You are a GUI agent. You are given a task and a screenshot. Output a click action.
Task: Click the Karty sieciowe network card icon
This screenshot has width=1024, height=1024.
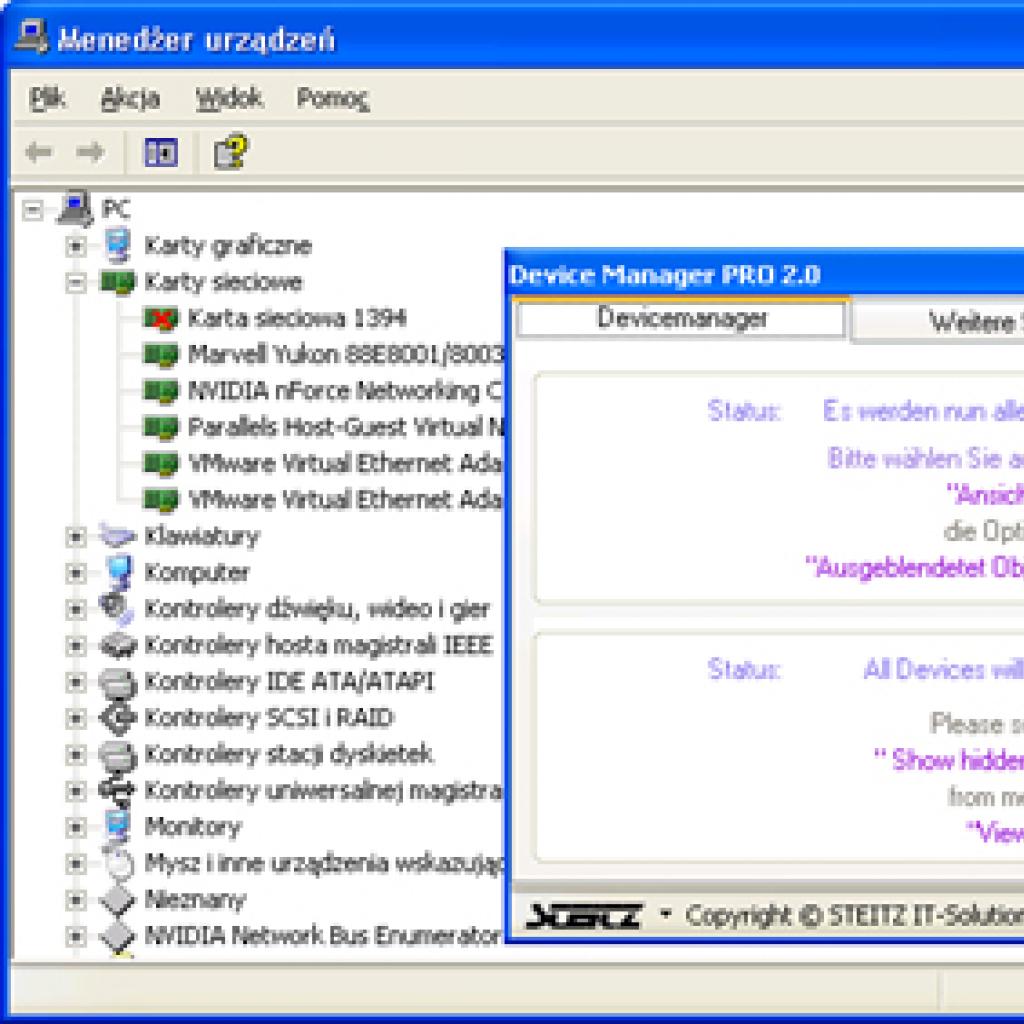coord(118,282)
